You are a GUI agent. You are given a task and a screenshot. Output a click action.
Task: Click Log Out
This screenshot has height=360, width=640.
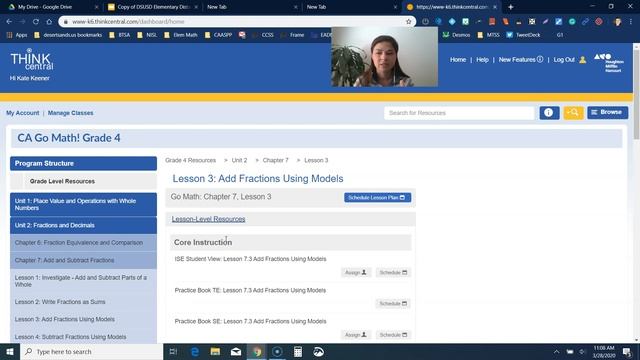click(x=564, y=60)
